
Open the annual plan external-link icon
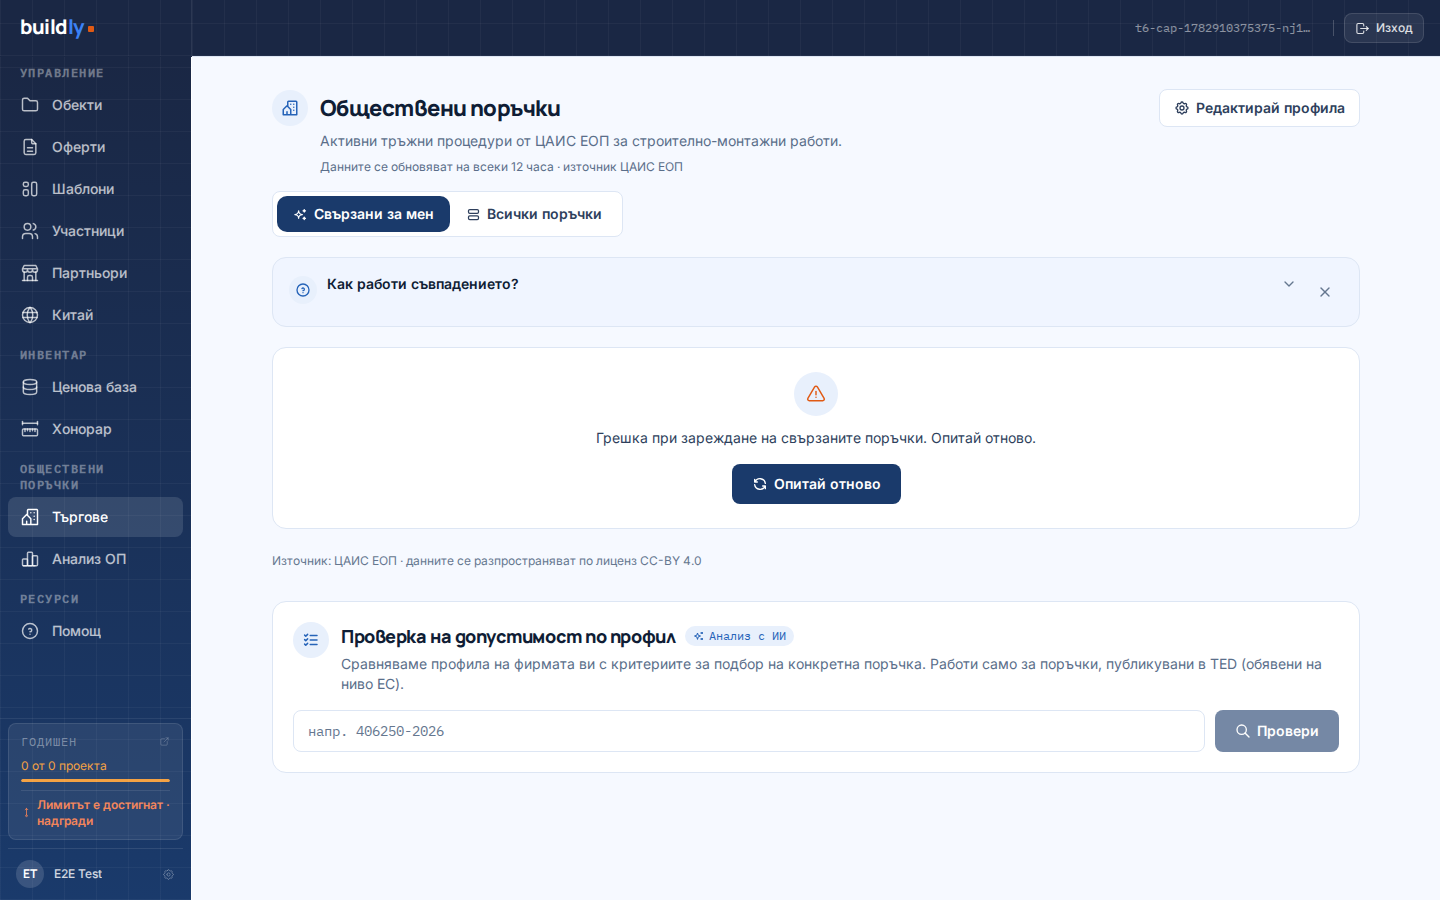point(165,742)
